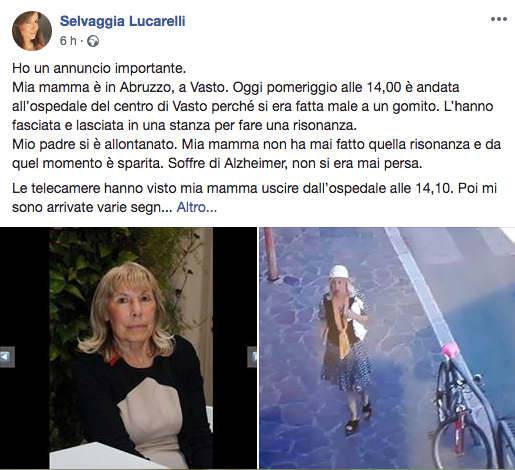Open the "6 h" post timestamp

[68, 41]
